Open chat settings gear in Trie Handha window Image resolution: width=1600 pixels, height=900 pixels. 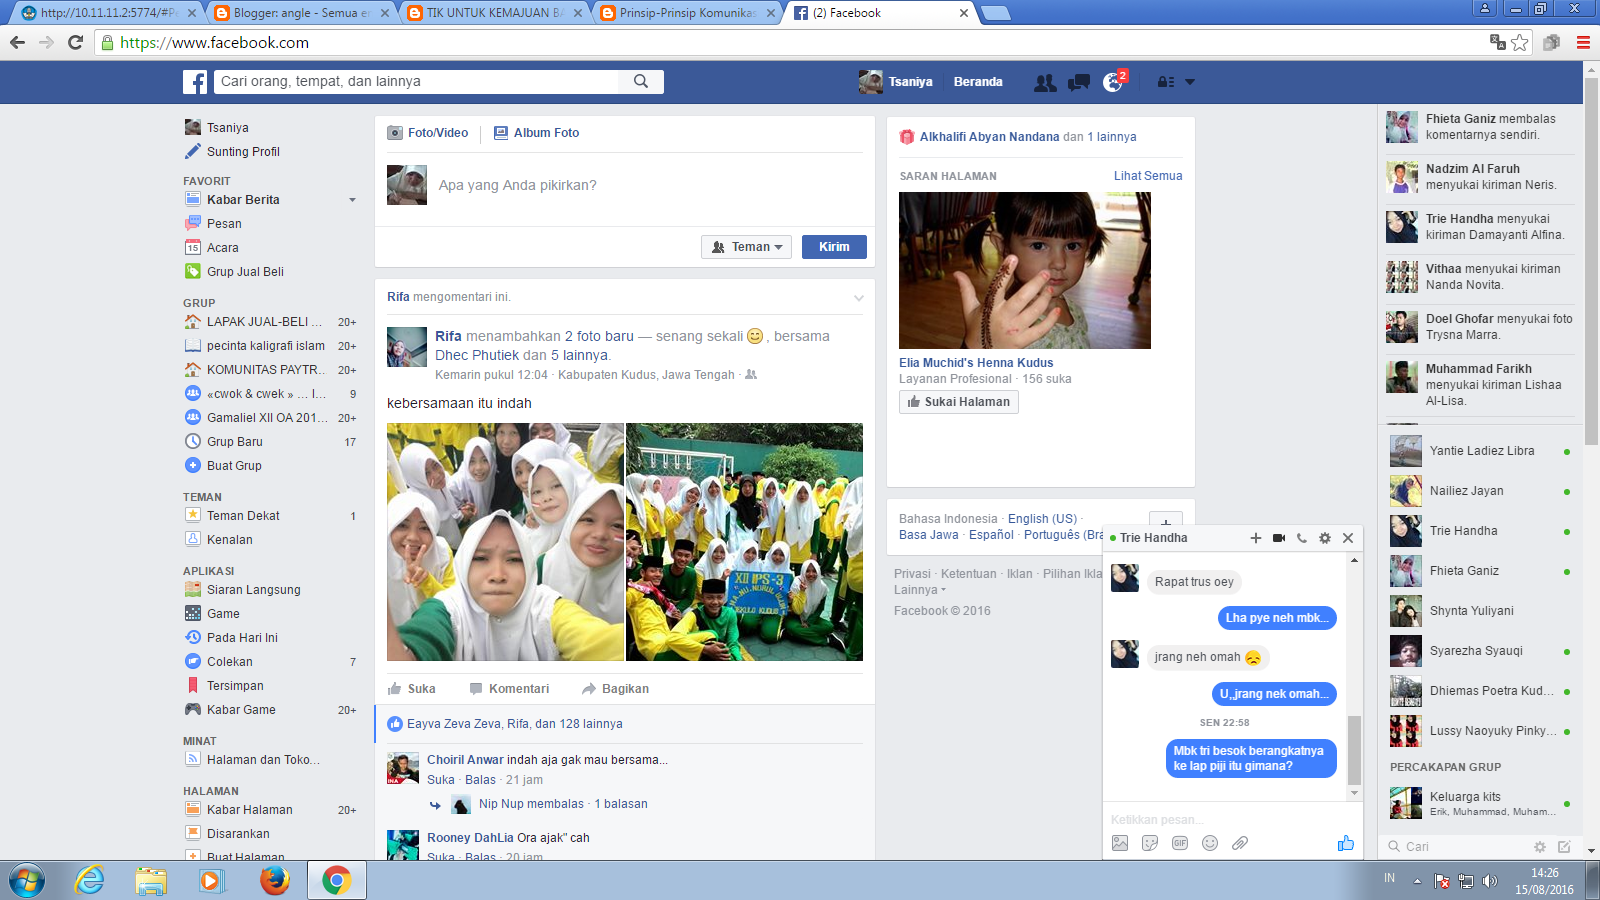tap(1325, 538)
